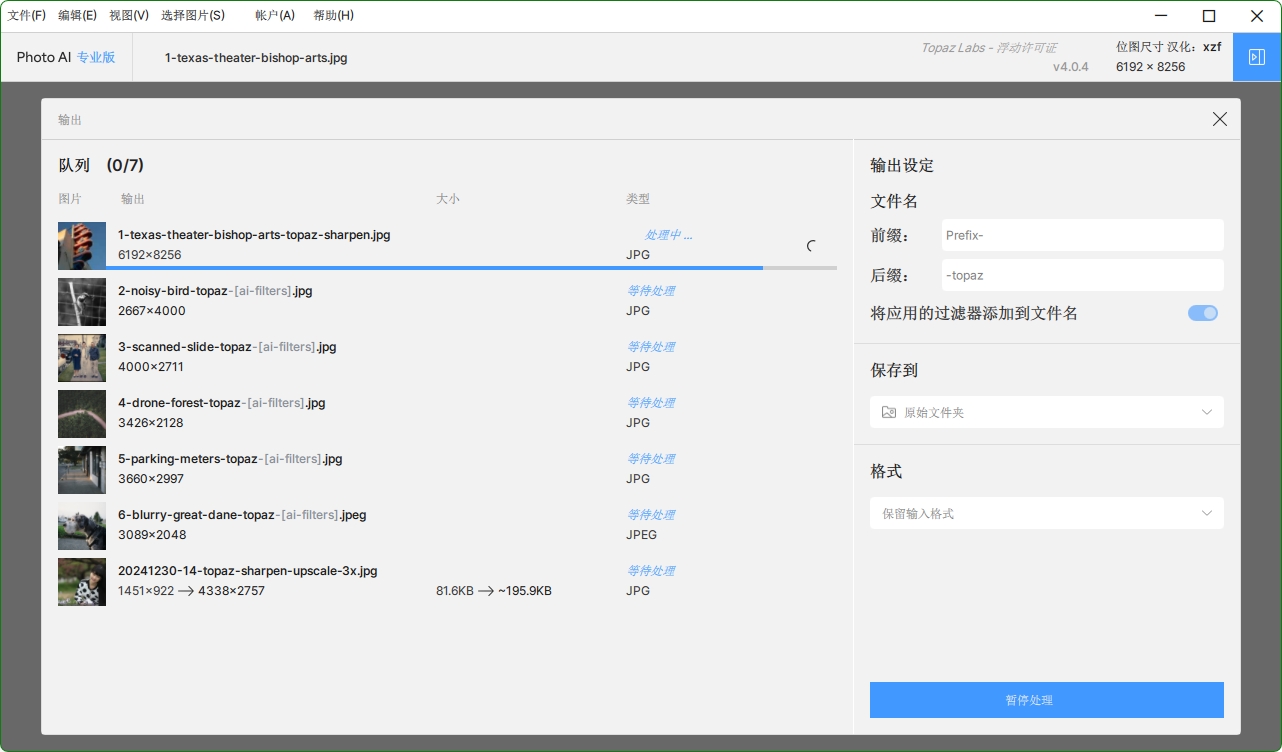Image resolution: width=1282 pixels, height=752 pixels.
Task: Select the blurry-great-dane thumbnail
Action: (82, 525)
